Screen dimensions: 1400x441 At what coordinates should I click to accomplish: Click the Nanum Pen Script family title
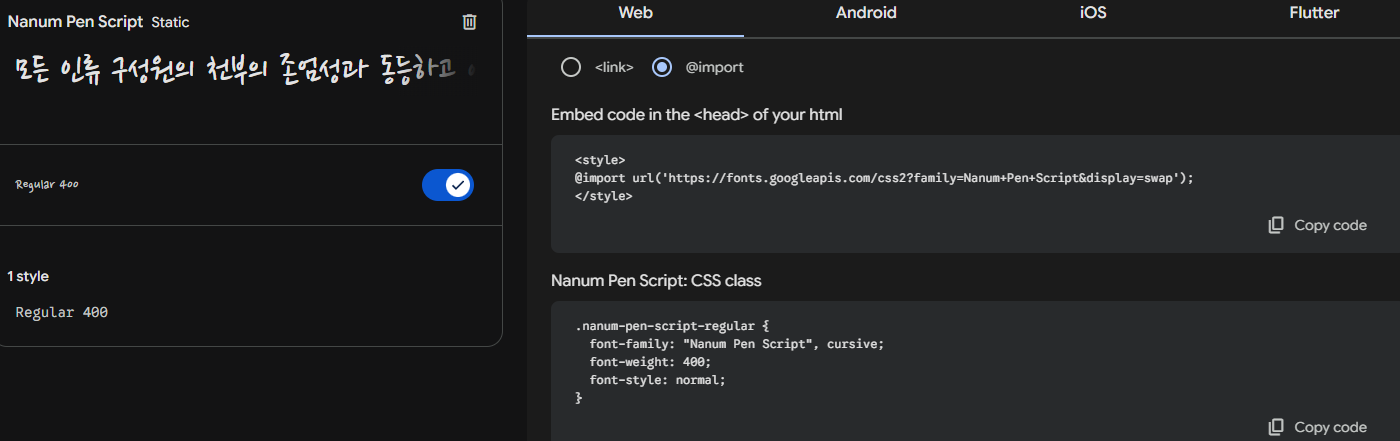pyautogui.click(x=75, y=22)
